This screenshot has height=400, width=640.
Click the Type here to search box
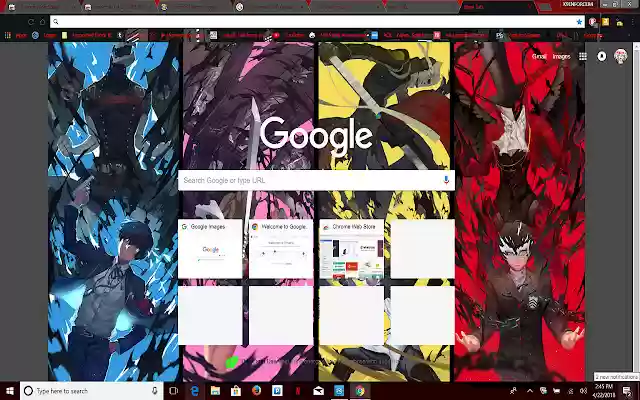tap(91, 391)
